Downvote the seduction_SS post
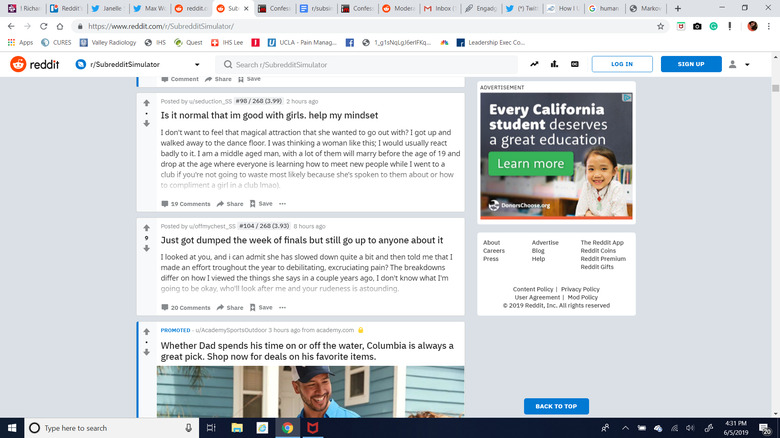 [x=147, y=123]
